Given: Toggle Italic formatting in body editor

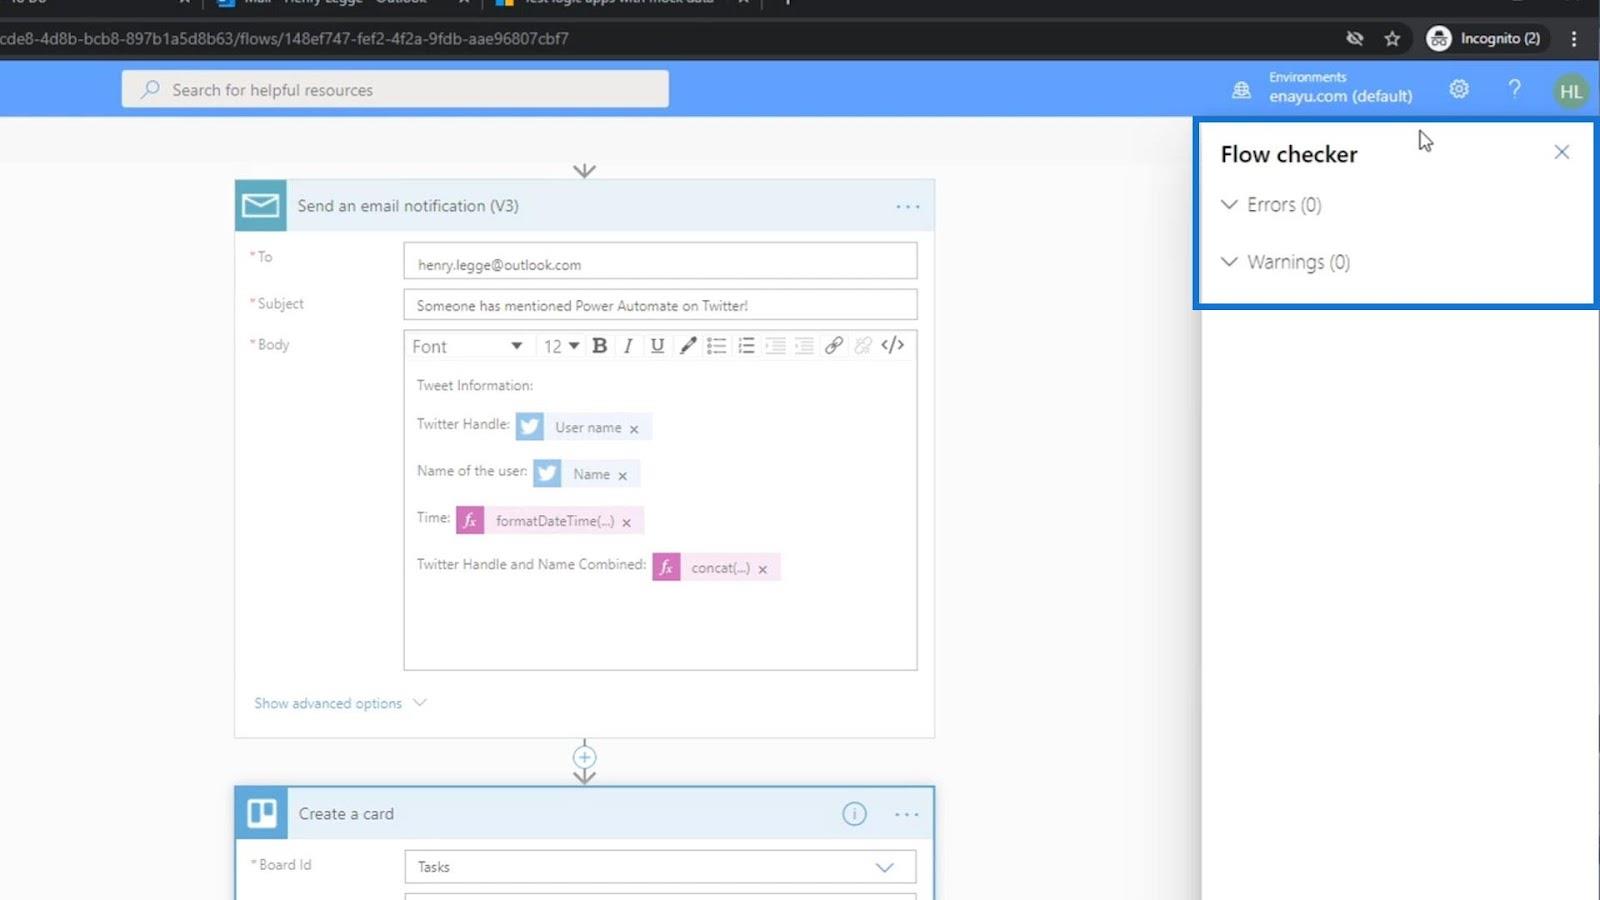Looking at the screenshot, I should coord(628,345).
